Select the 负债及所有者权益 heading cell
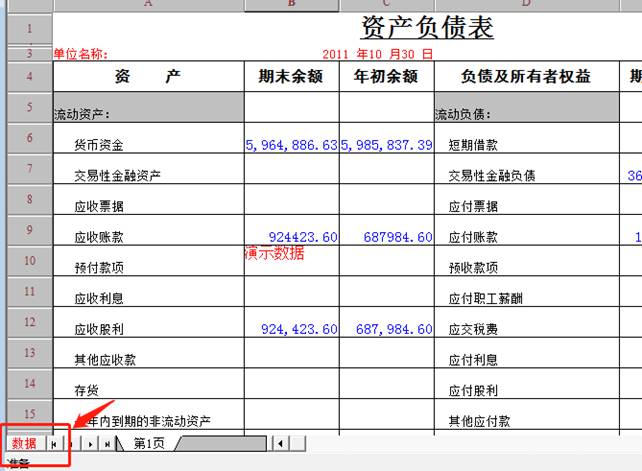Viewport: 642px width, 471px height. coord(525,77)
